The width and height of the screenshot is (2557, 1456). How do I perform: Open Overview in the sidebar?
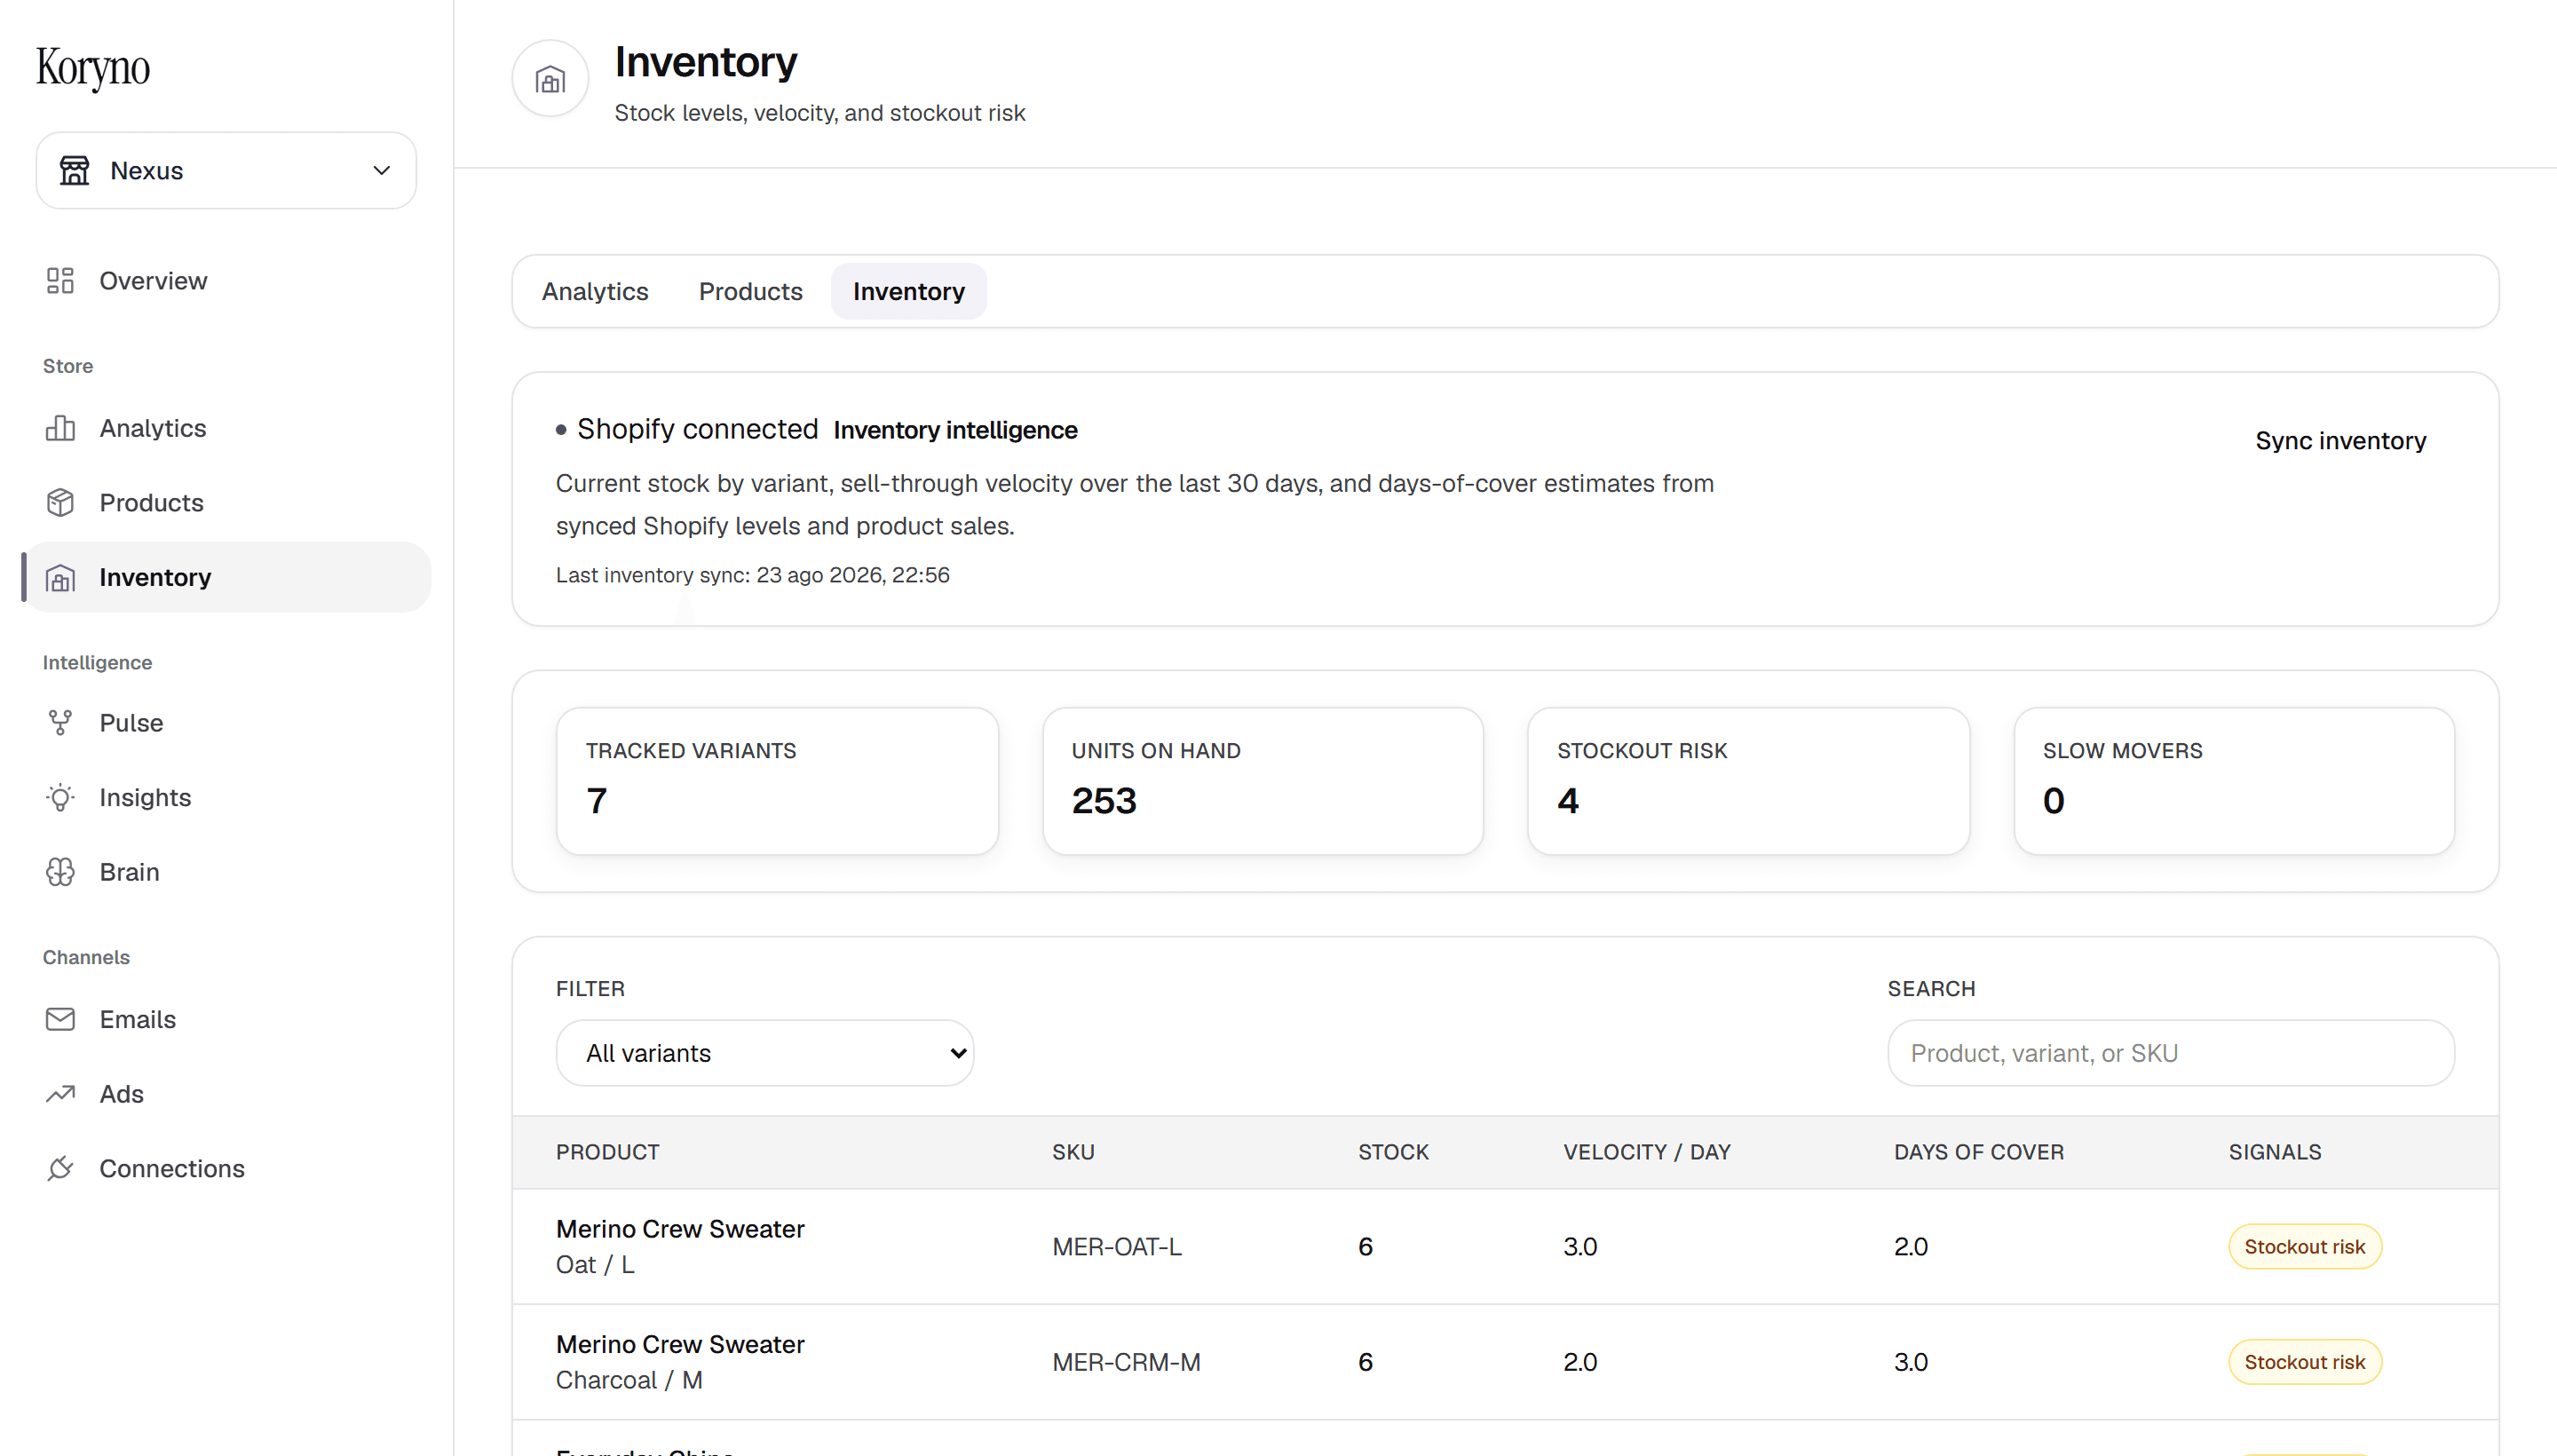(x=226, y=281)
